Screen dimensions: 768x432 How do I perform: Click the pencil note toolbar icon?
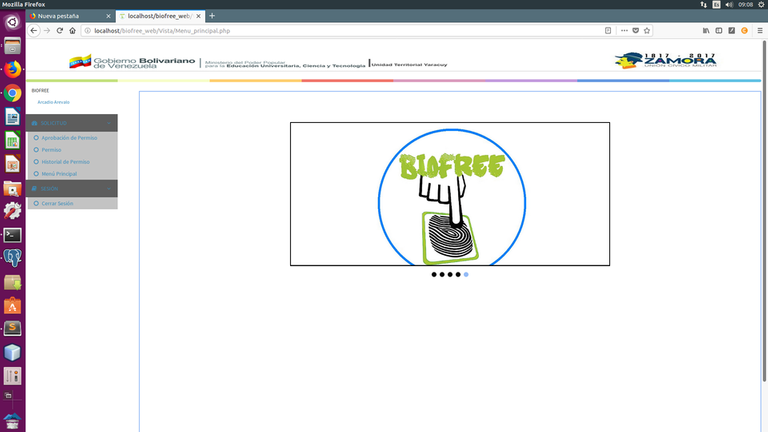click(x=732, y=30)
